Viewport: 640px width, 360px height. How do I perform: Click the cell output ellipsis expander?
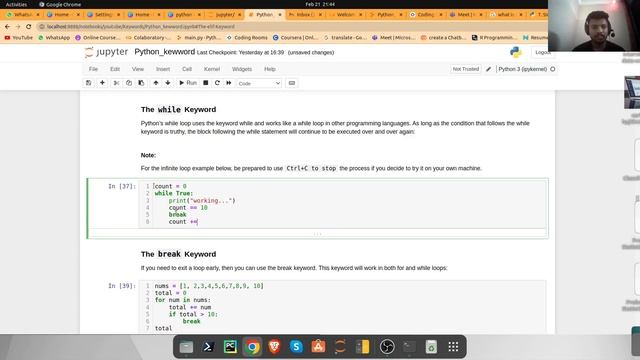tap(318, 234)
